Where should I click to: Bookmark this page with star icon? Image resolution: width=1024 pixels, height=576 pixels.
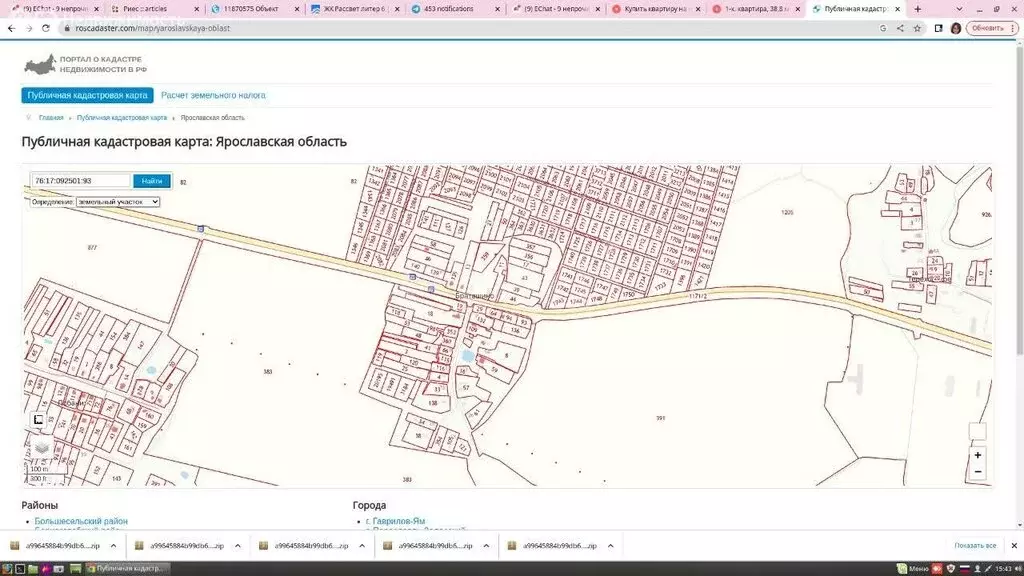click(x=917, y=28)
